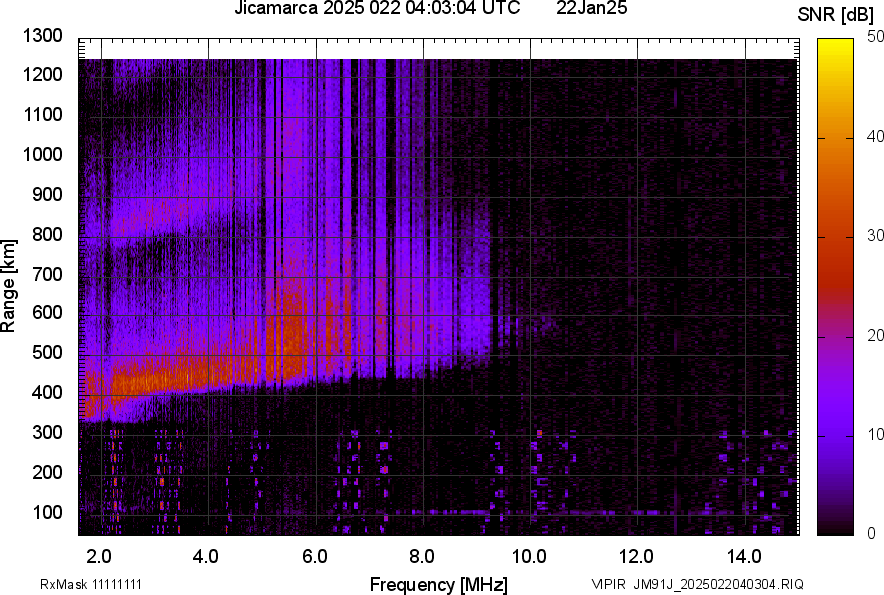Click the Frequency [MHz] axis label
Image resolution: width=884 pixels, height=595 pixels.
(x=441, y=580)
